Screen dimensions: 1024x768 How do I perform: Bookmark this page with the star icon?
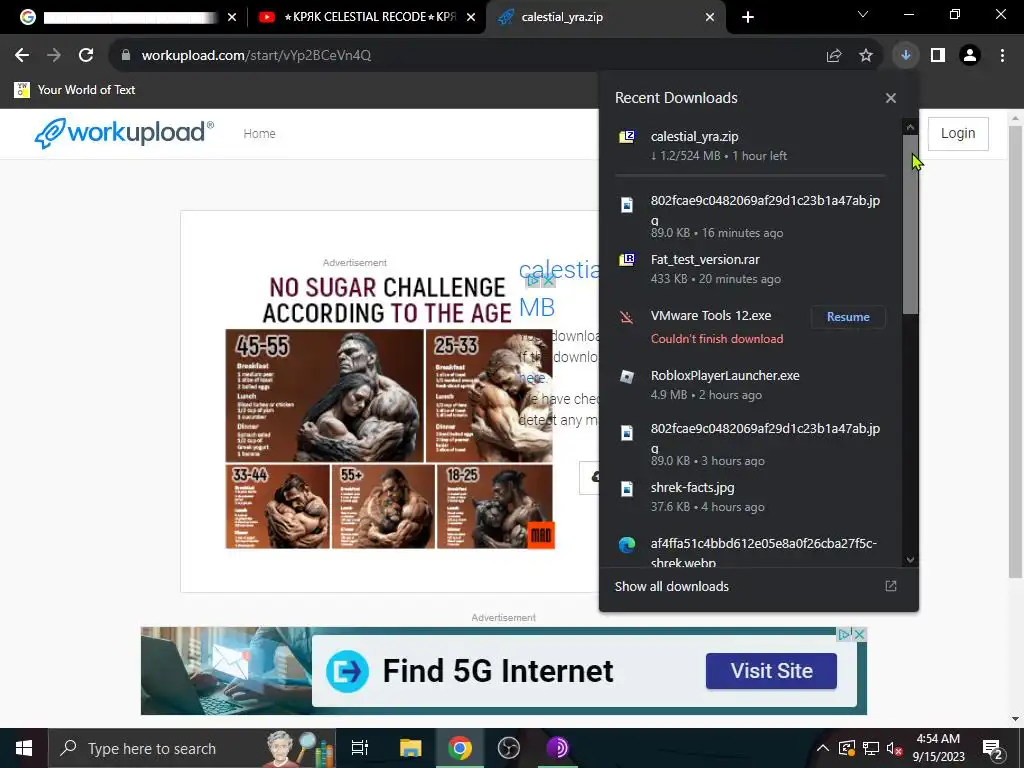[866, 56]
